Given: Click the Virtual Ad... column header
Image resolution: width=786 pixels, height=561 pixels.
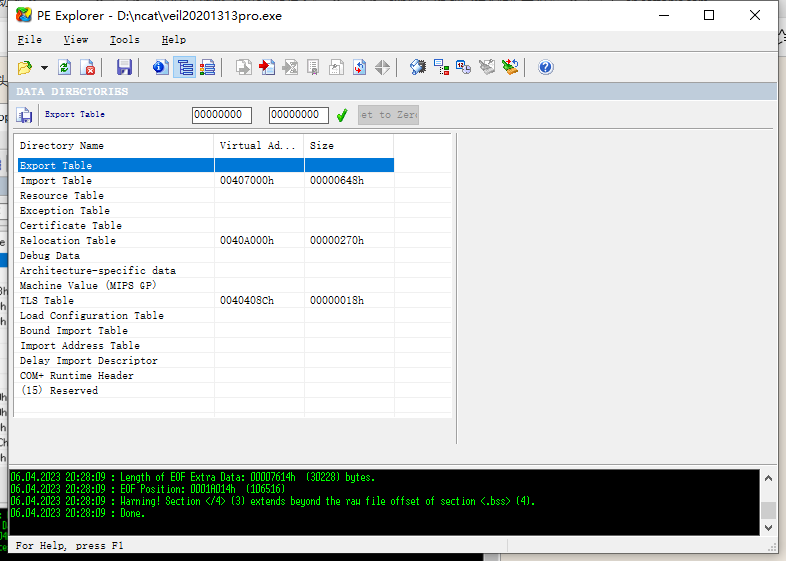Looking at the screenshot, I should click(x=259, y=145).
